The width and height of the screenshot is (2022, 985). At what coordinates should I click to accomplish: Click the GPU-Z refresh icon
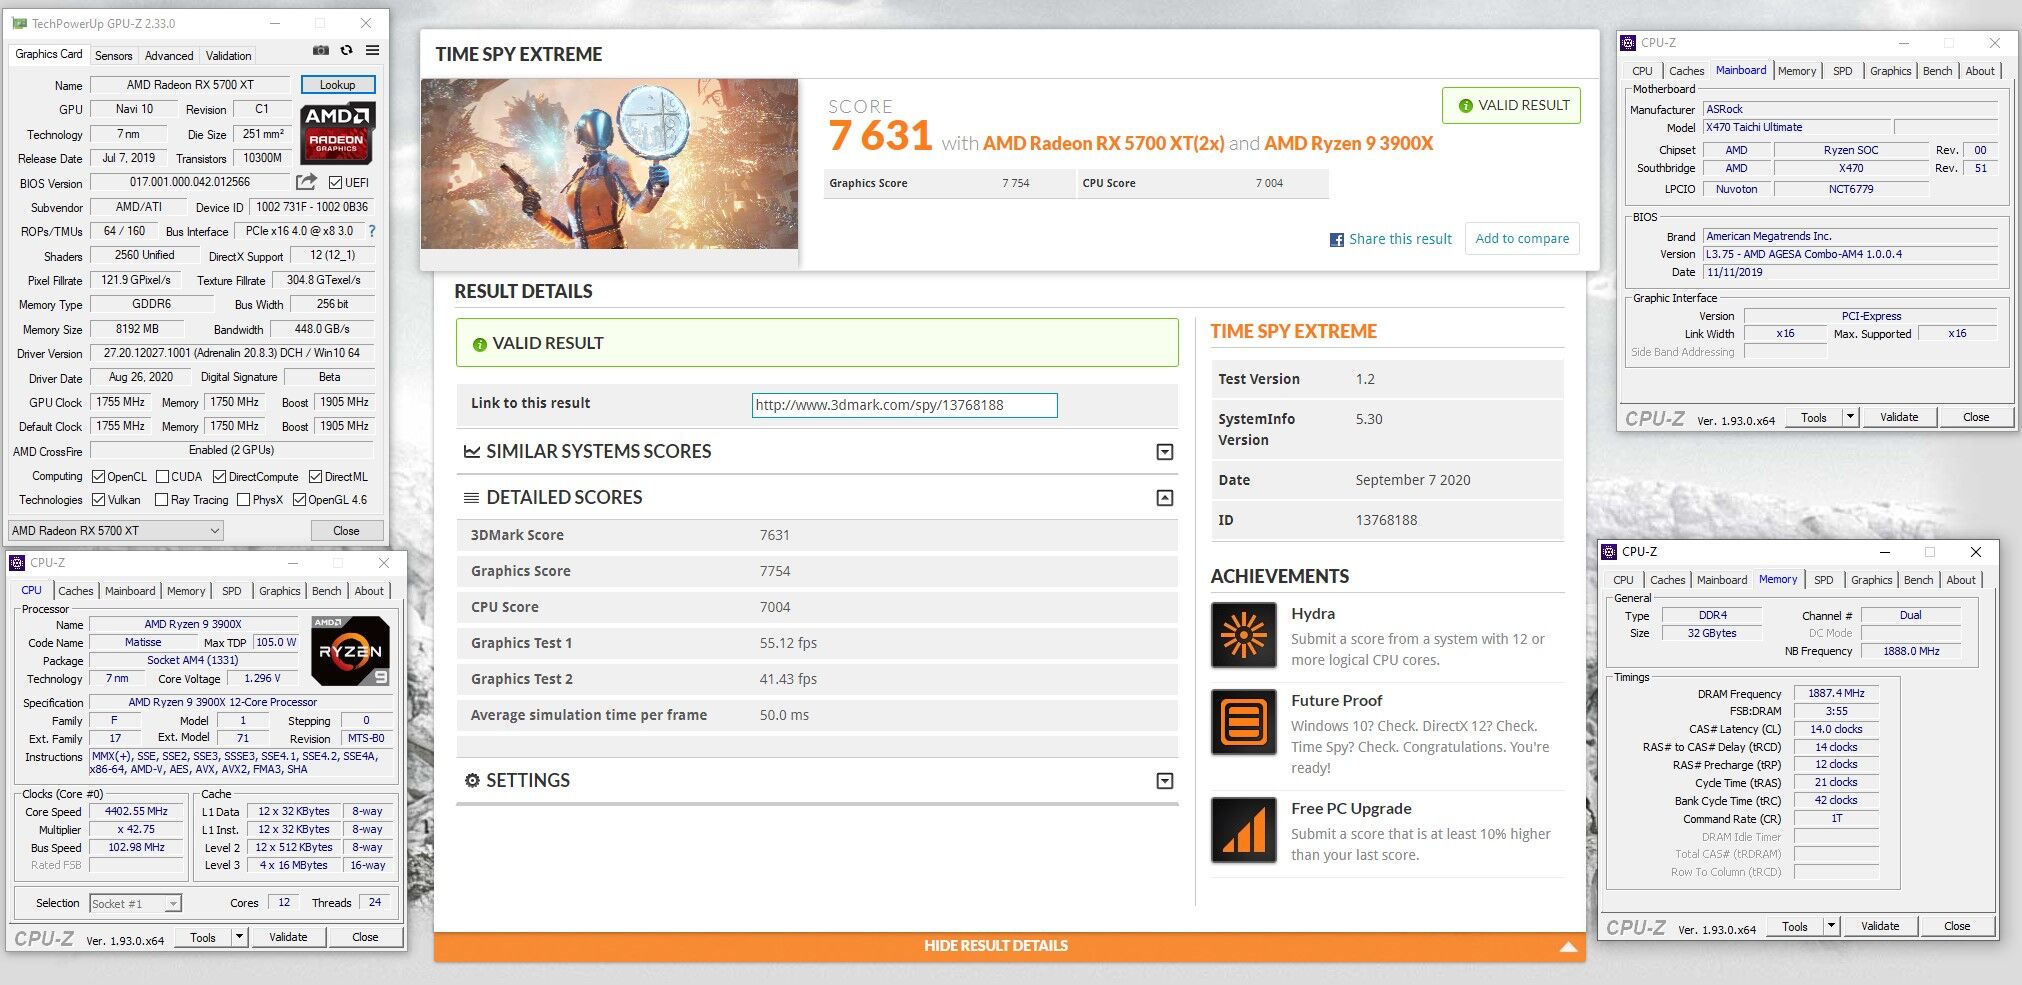(x=346, y=50)
